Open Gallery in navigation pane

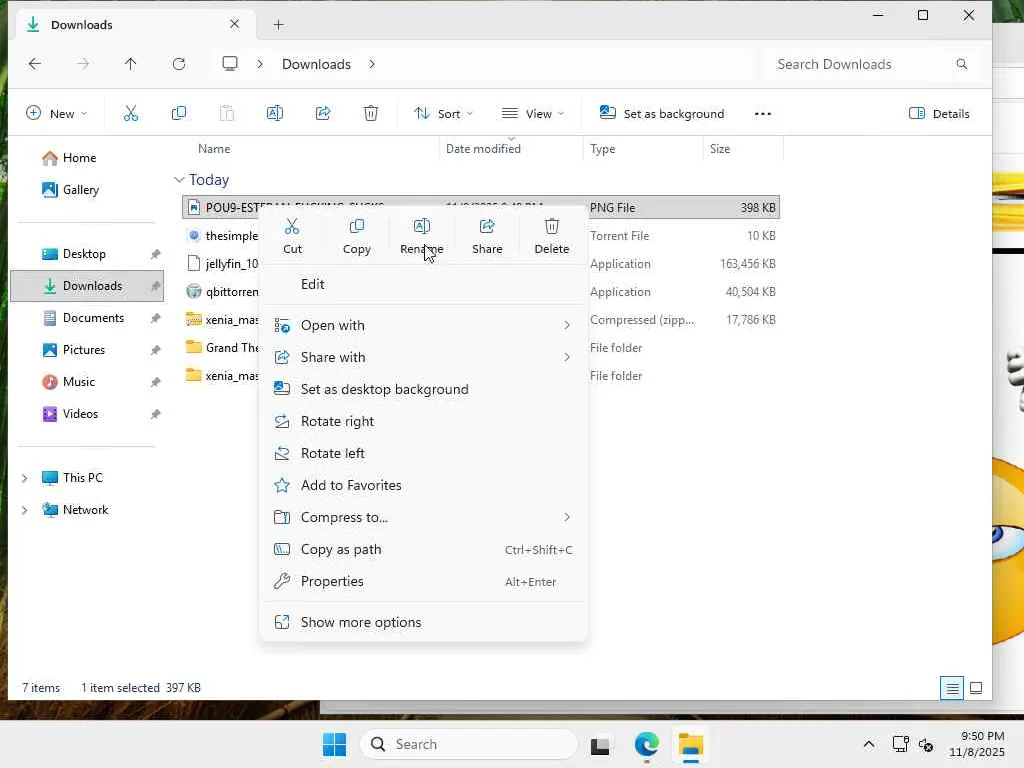point(87,190)
